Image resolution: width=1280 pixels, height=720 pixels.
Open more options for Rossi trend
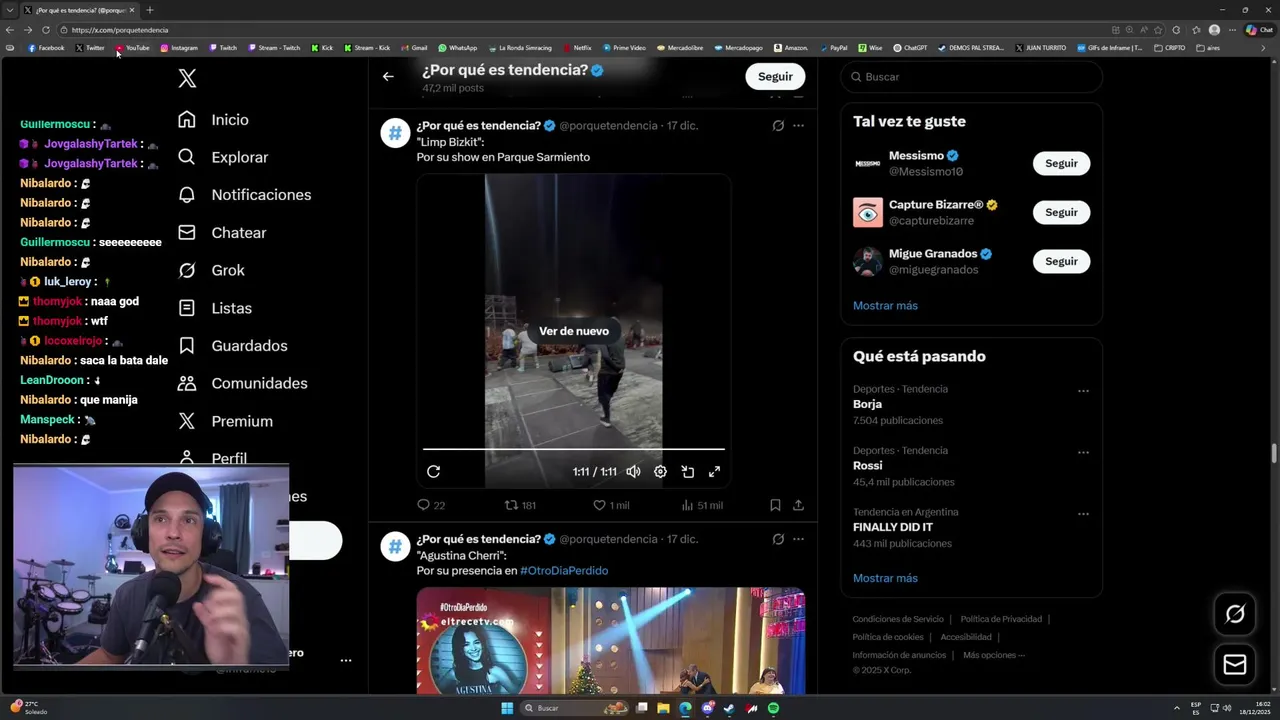pyautogui.click(x=1083, y=452)
